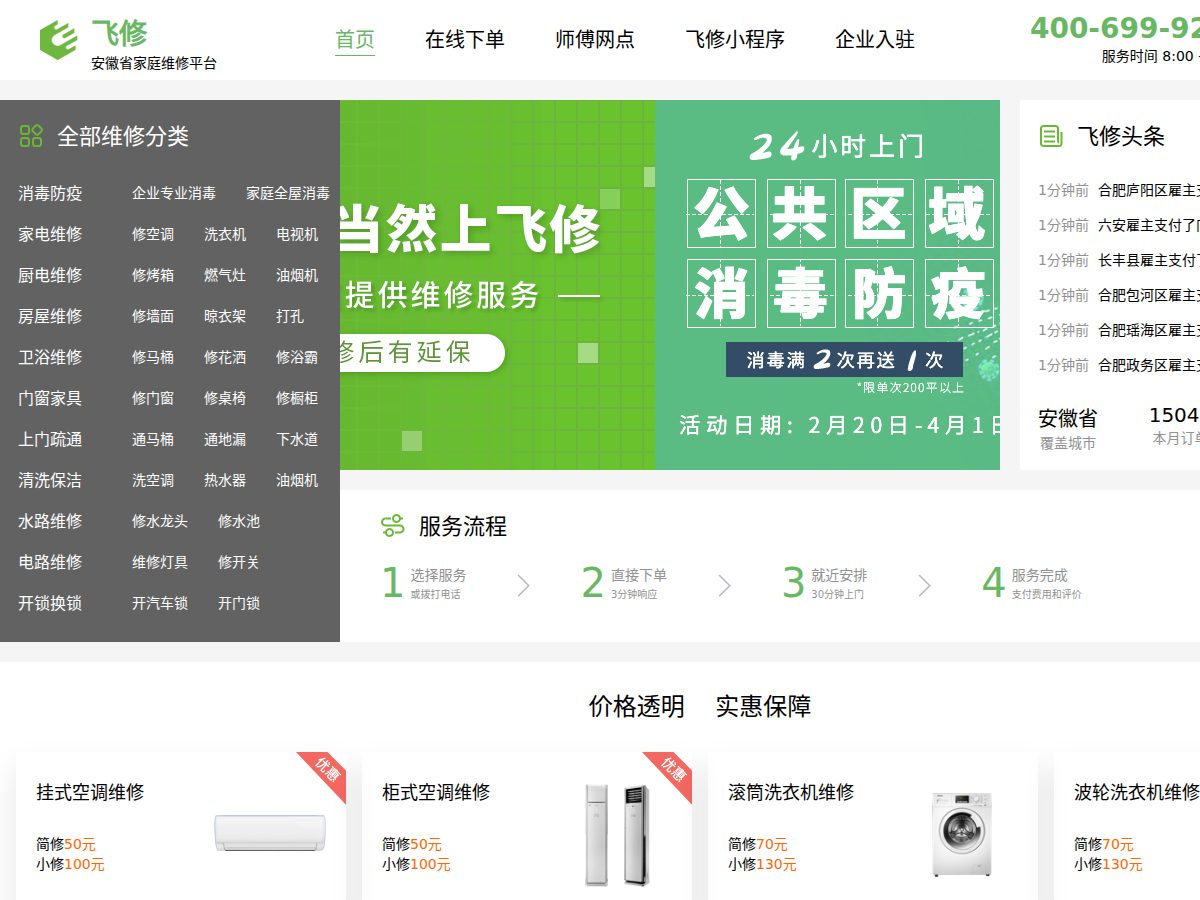This screenshot has height=900, width=1200.
Task: Select 修花洒 link
Action: (225, 357)
